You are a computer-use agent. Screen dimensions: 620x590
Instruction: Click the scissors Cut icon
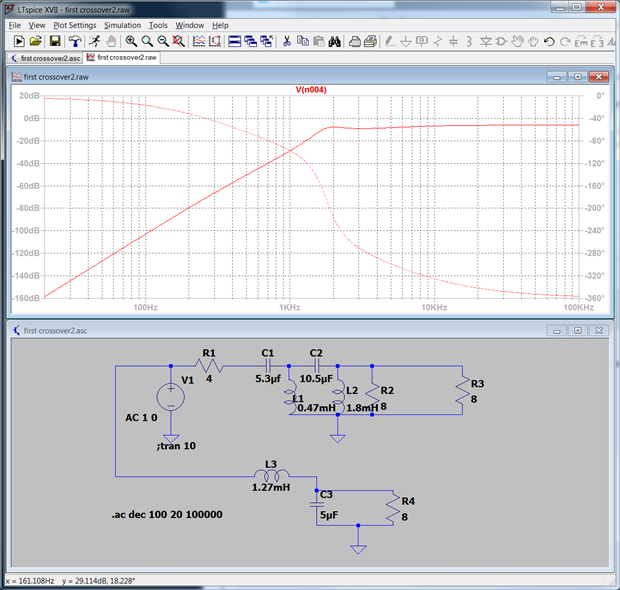(x=286, y=41)
